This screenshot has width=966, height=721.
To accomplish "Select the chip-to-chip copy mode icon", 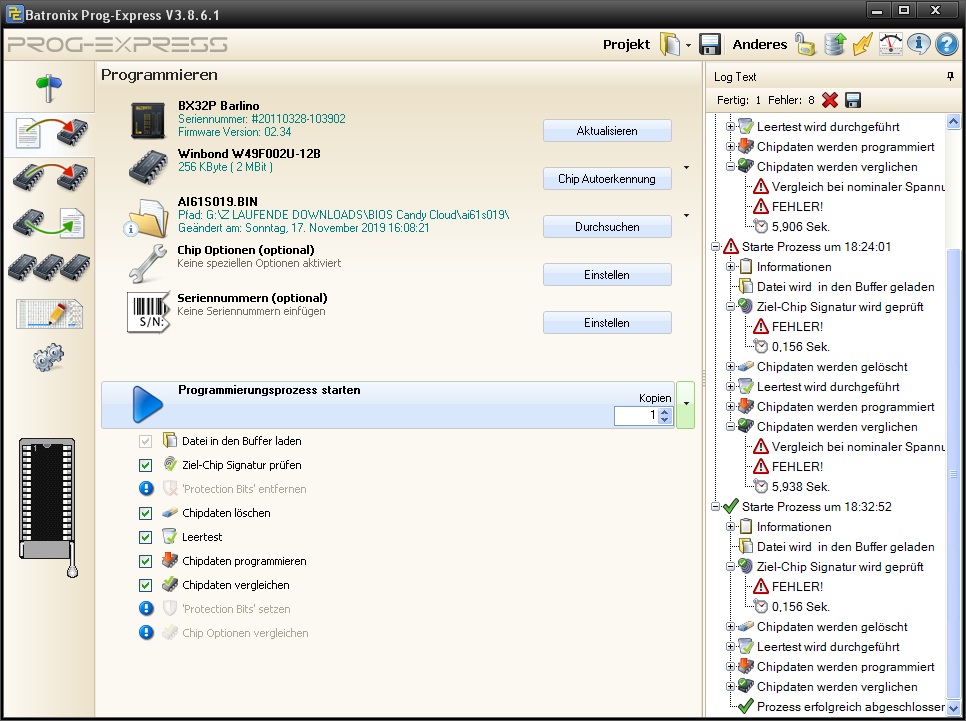I will coord(49,178).
